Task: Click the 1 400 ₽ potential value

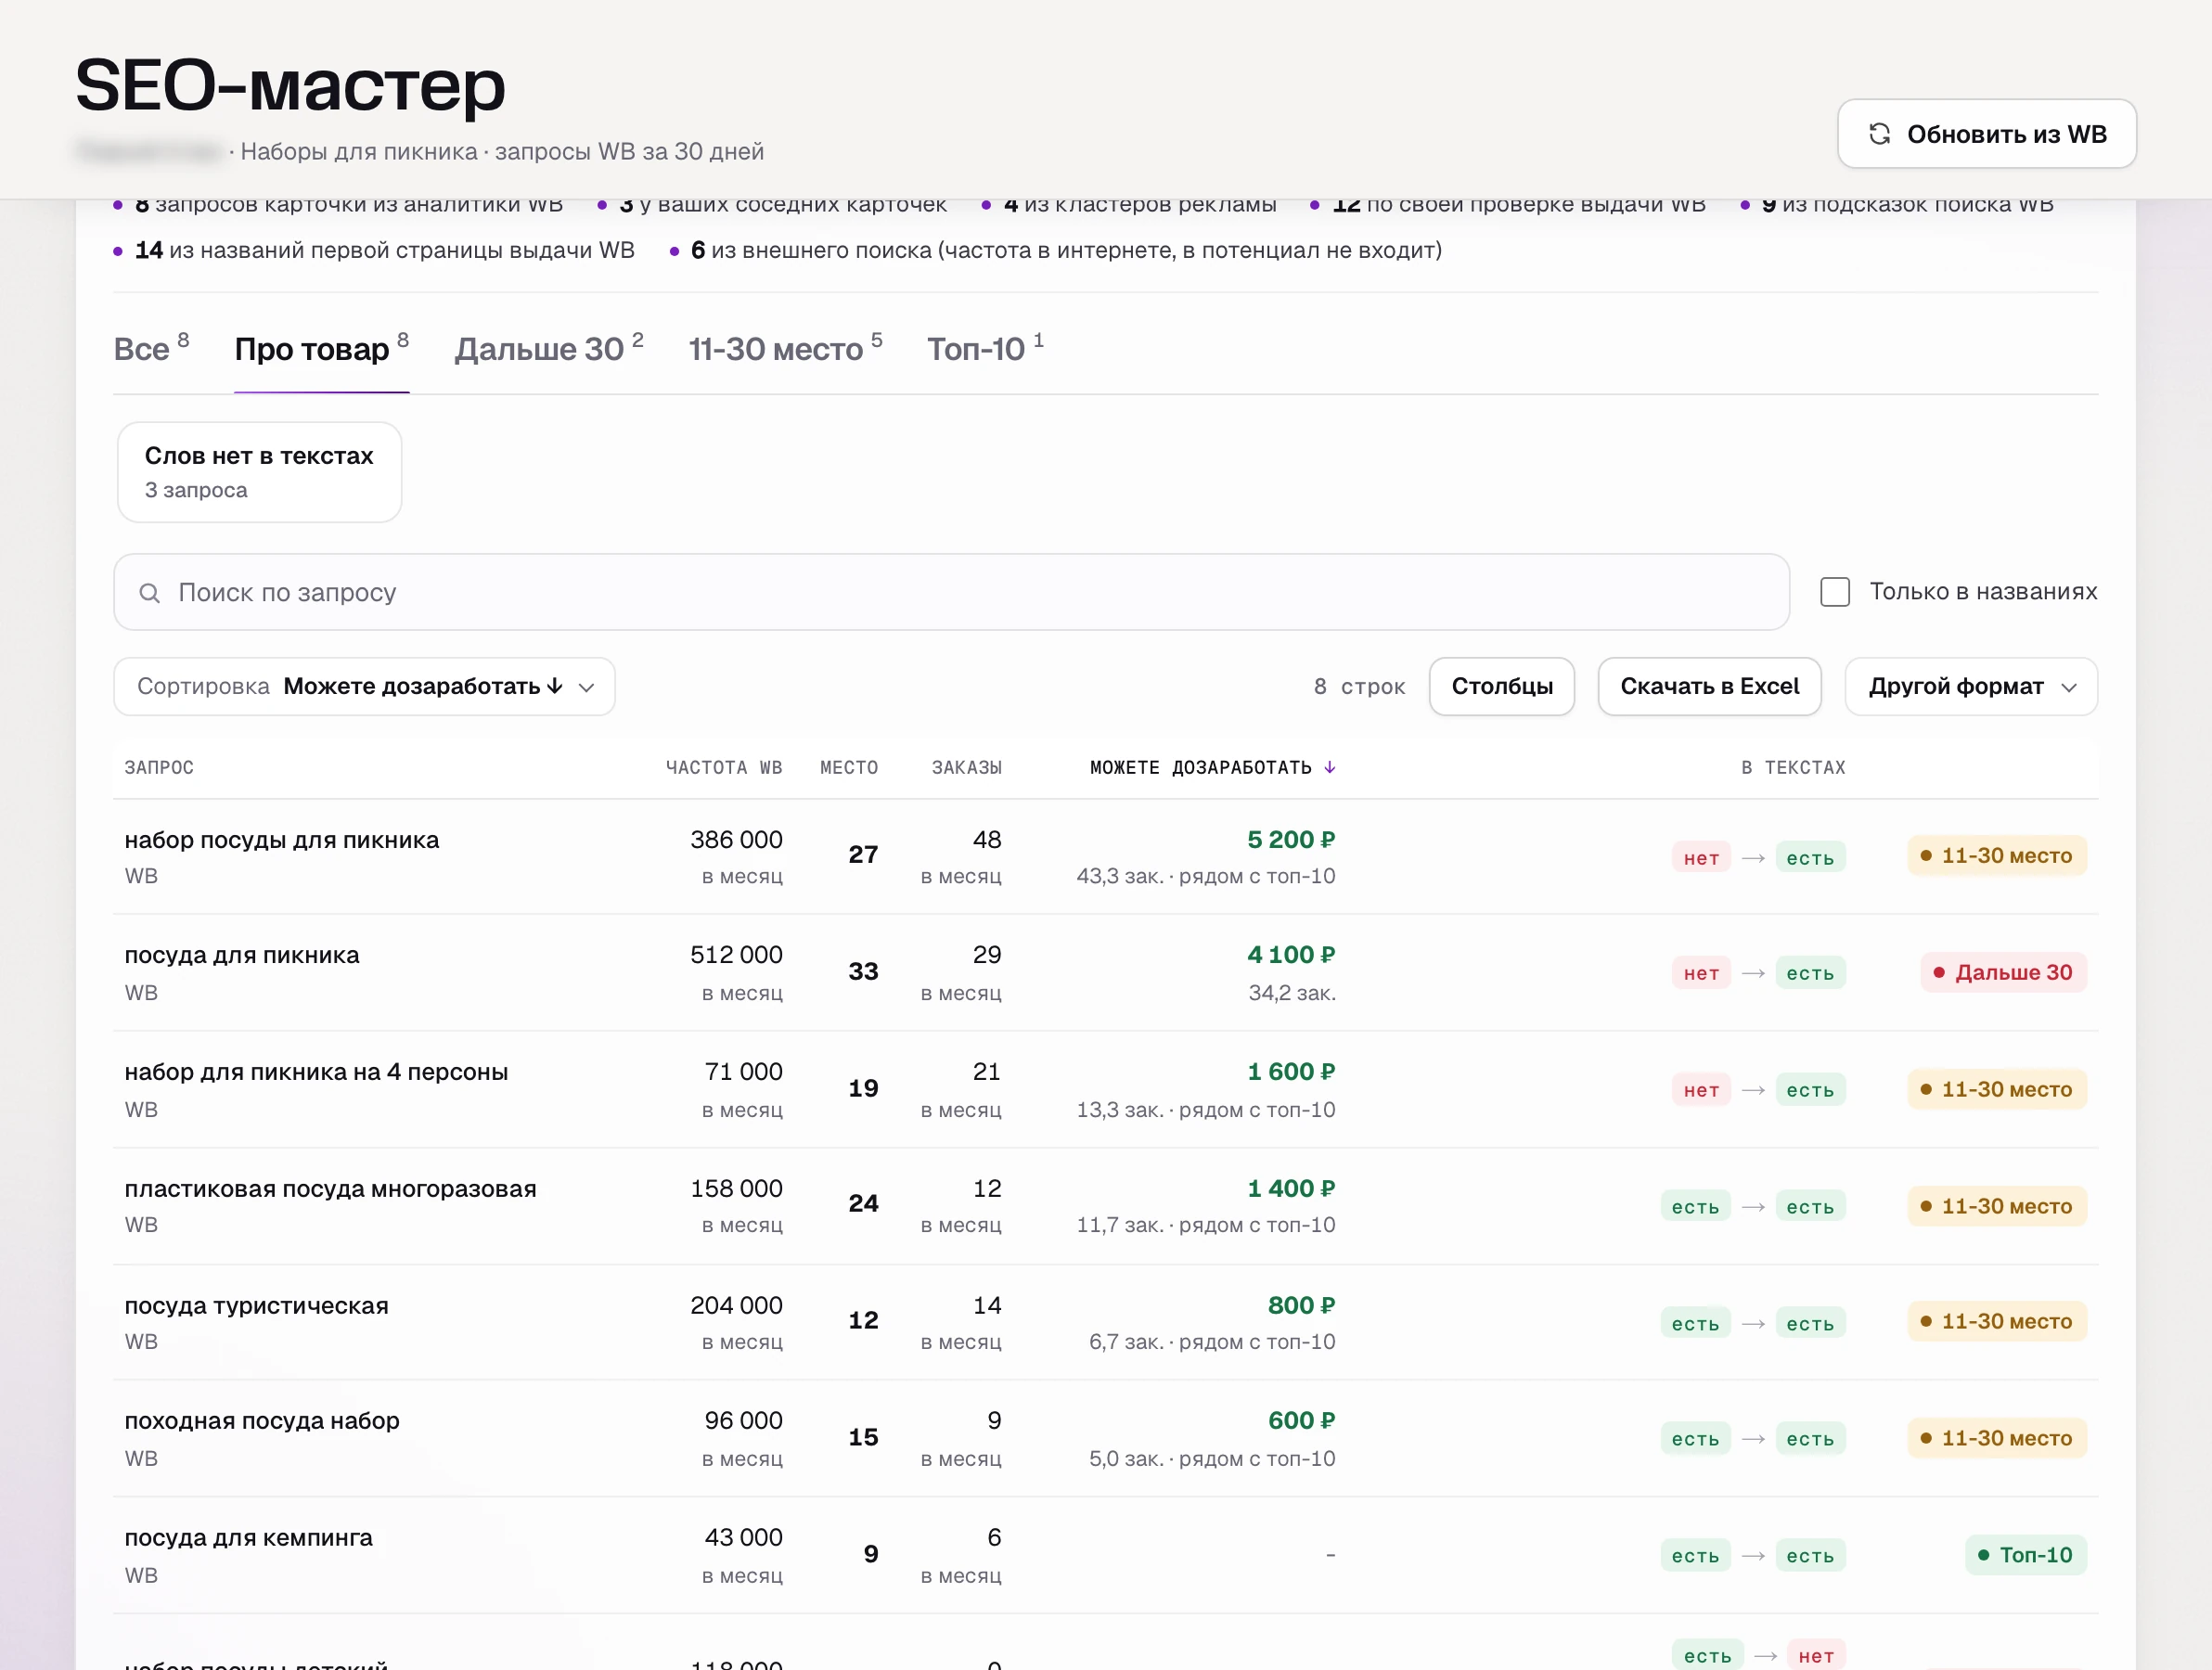Action: pos(1291,1189)
